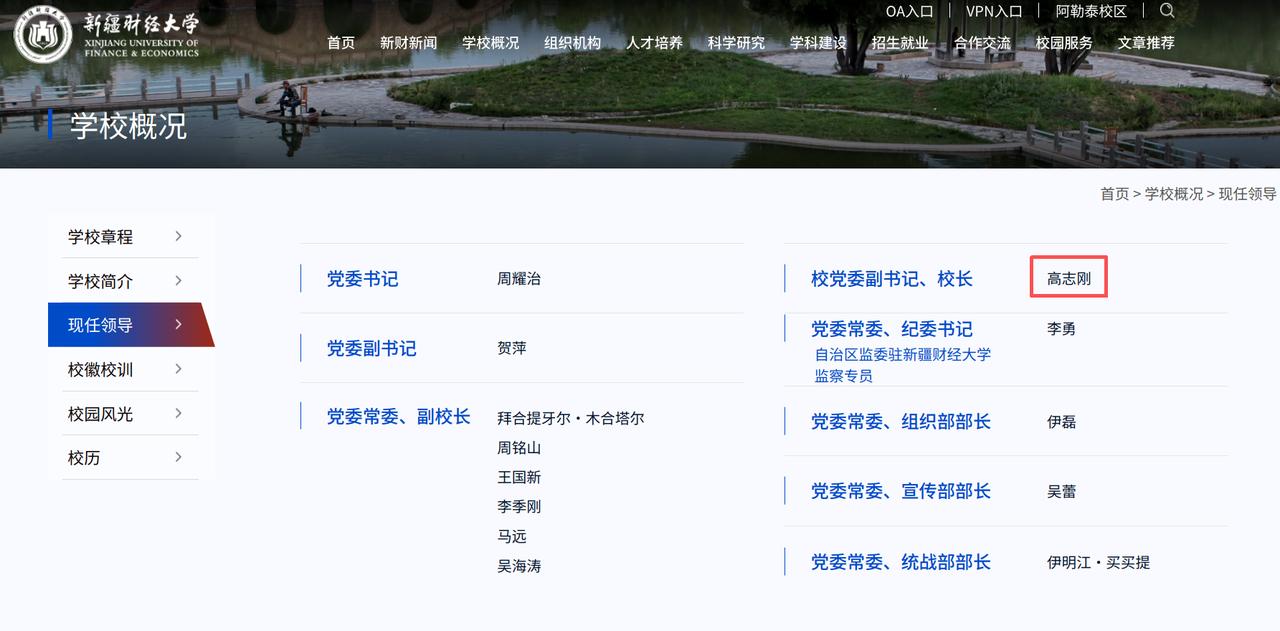Open OA入口 link

pyautogui.click(x=909, y=12)
